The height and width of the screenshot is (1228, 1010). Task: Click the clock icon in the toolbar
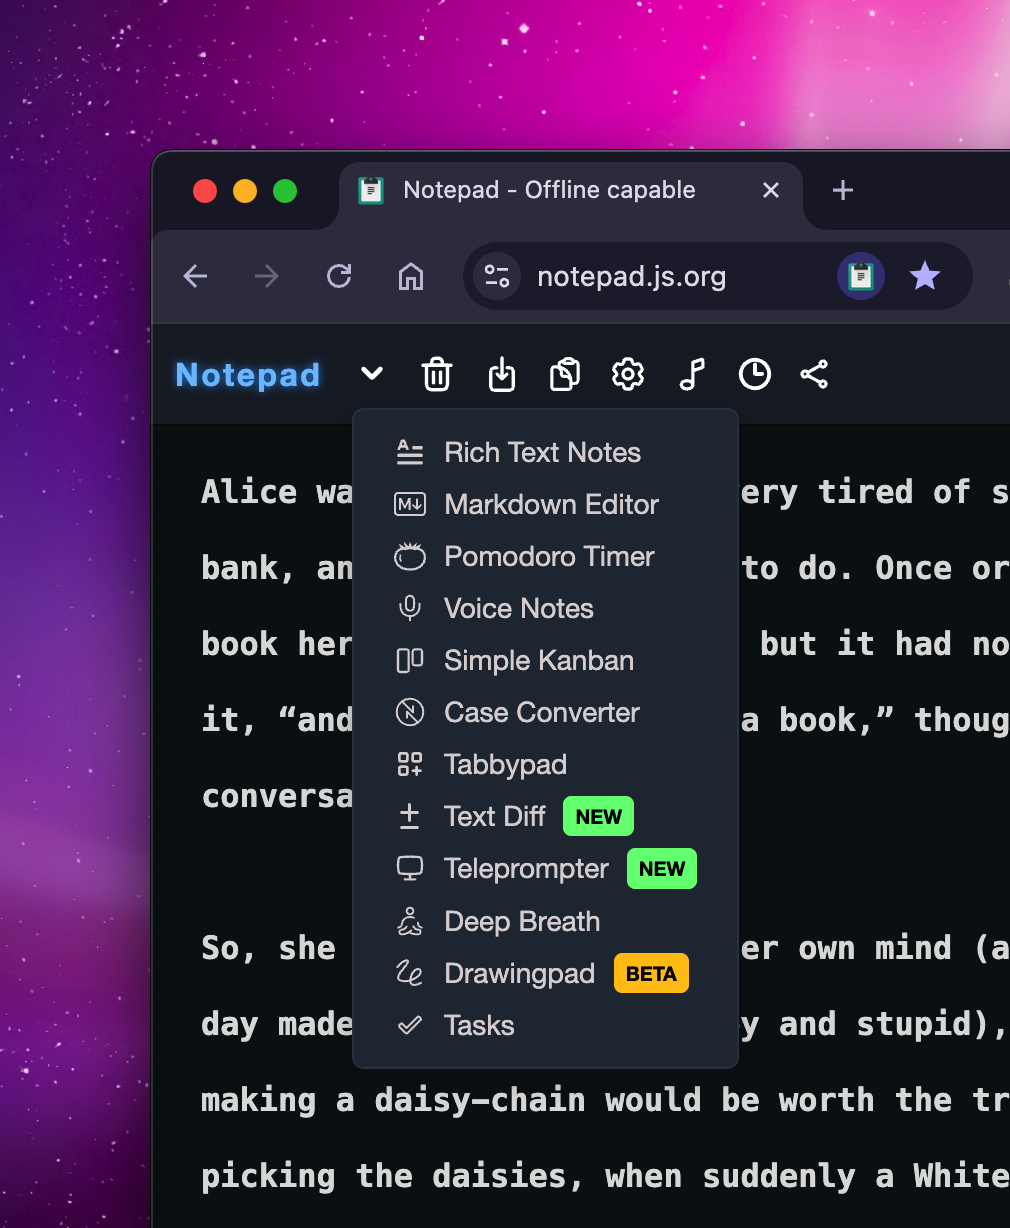tap(755, 375)
